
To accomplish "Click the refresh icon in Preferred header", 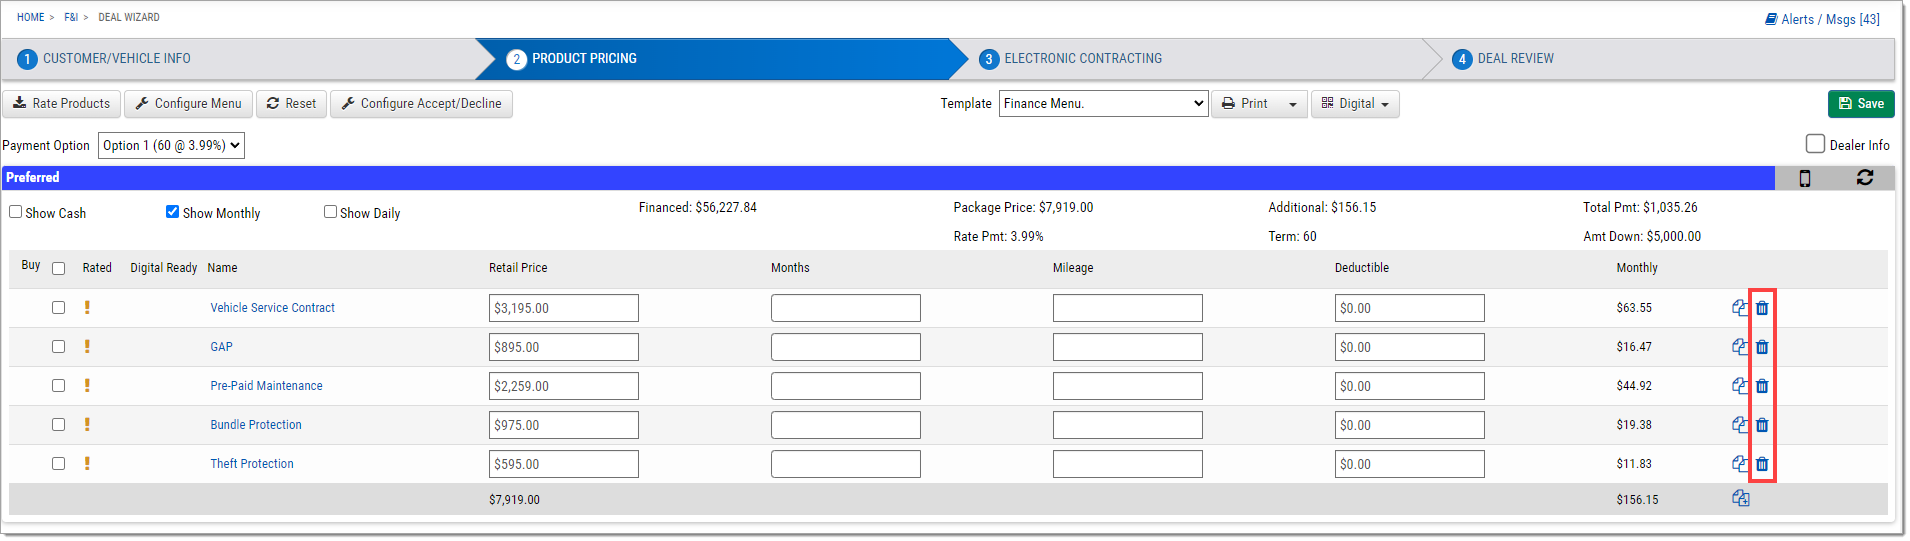I will pos(1865,177).
